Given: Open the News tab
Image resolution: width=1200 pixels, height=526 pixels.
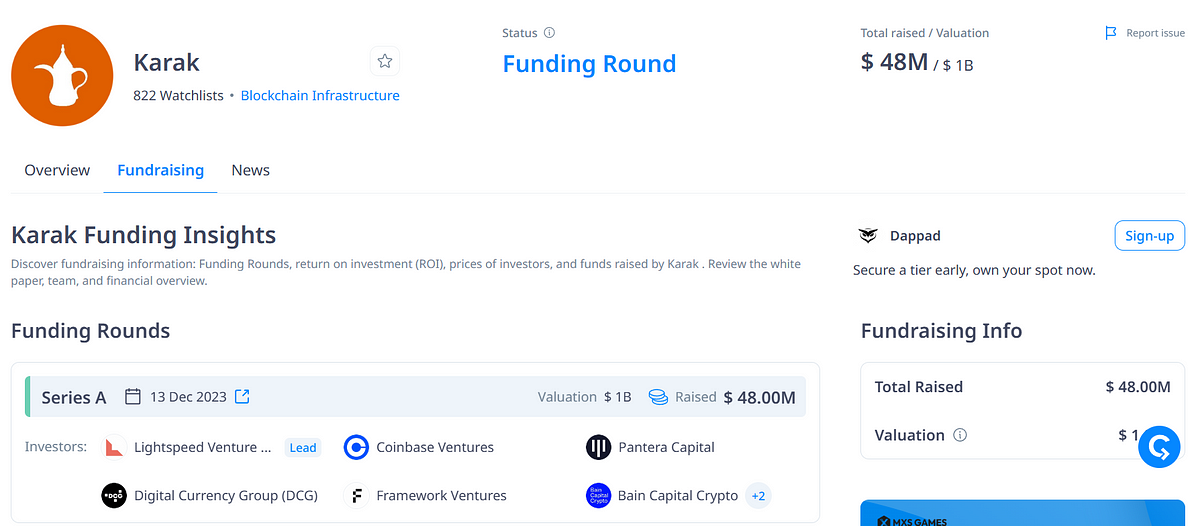Looking at the screenshot, I should coord(250,170).
